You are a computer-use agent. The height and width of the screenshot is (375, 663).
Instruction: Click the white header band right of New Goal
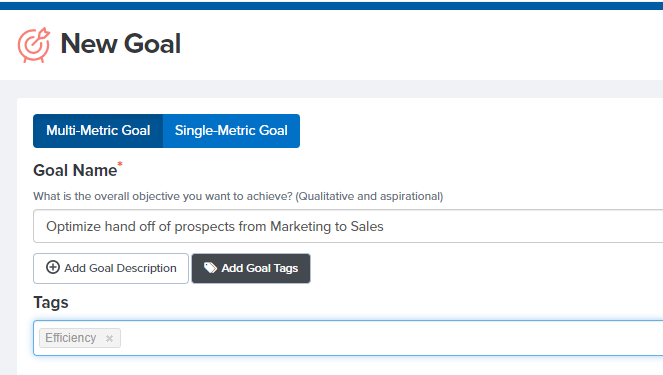(423, 45)
